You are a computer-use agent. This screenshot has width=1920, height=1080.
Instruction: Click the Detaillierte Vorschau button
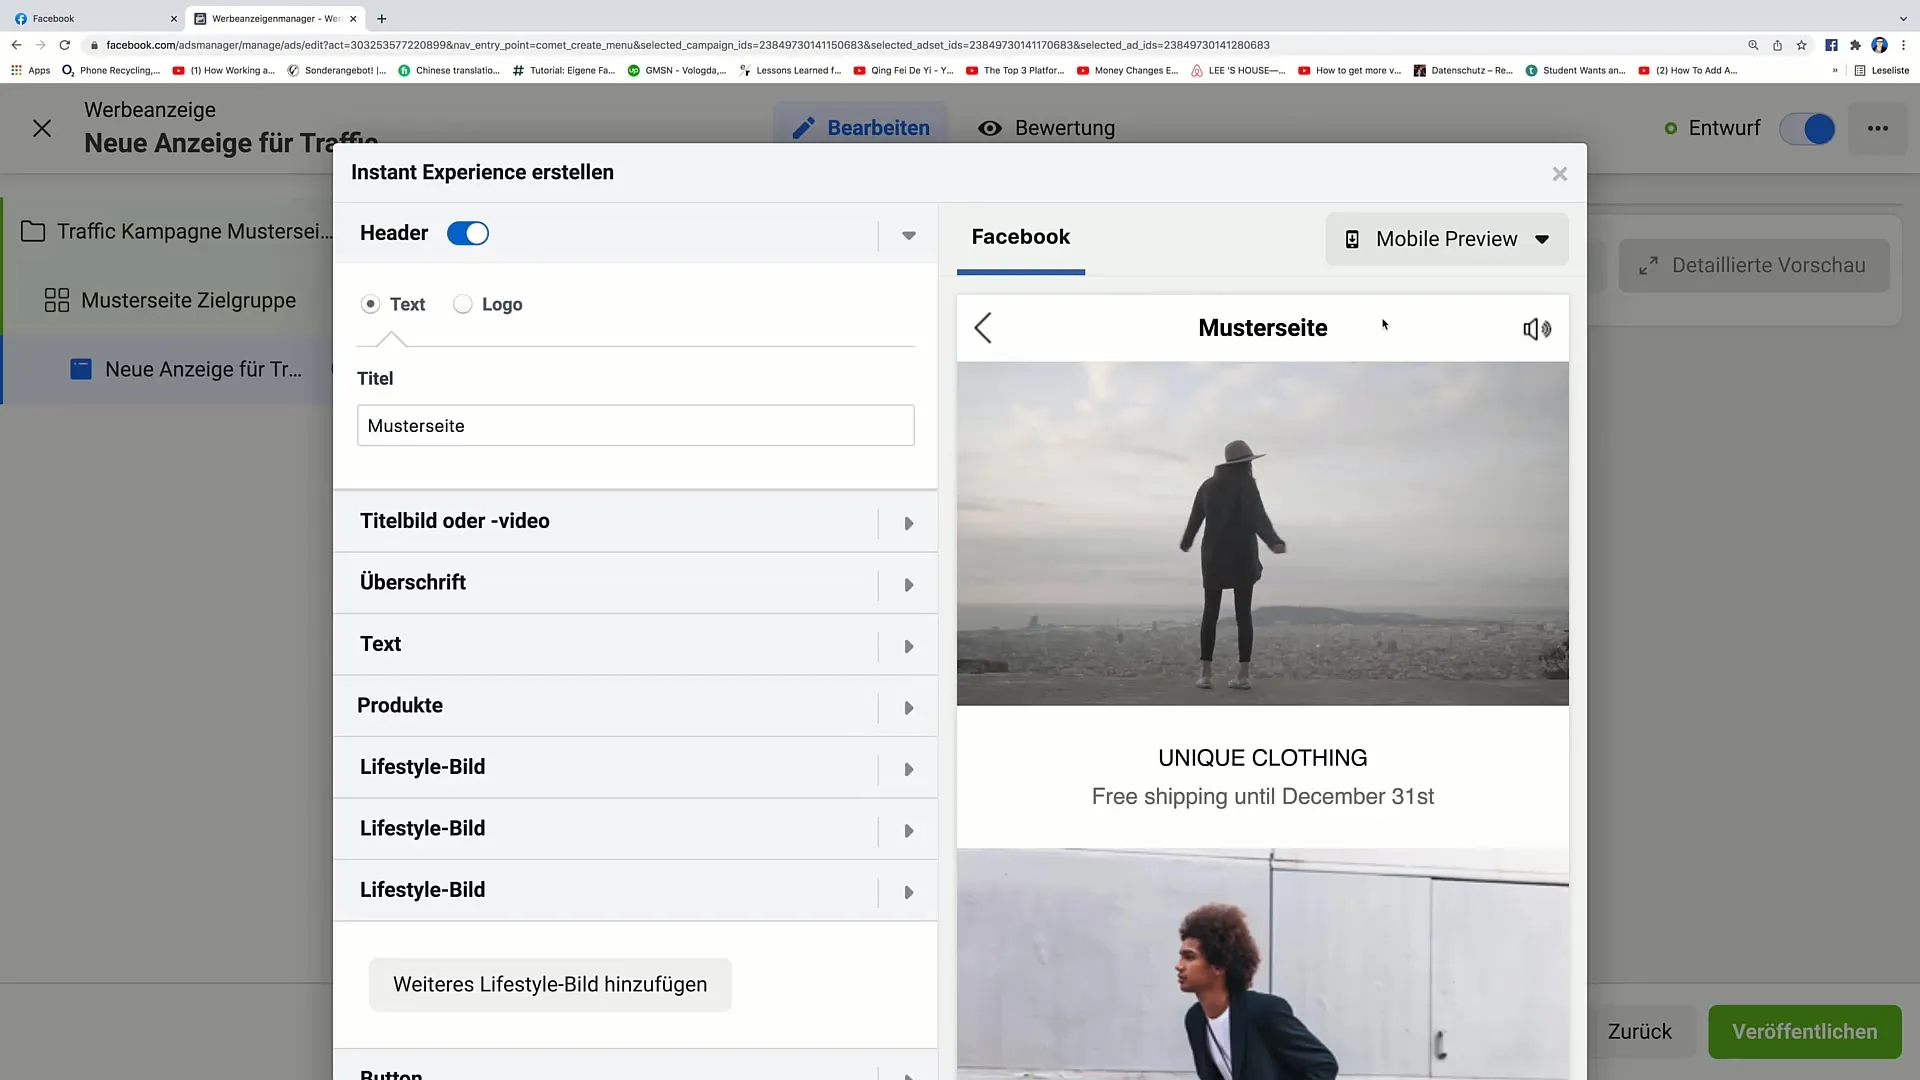click(1754, 265)
